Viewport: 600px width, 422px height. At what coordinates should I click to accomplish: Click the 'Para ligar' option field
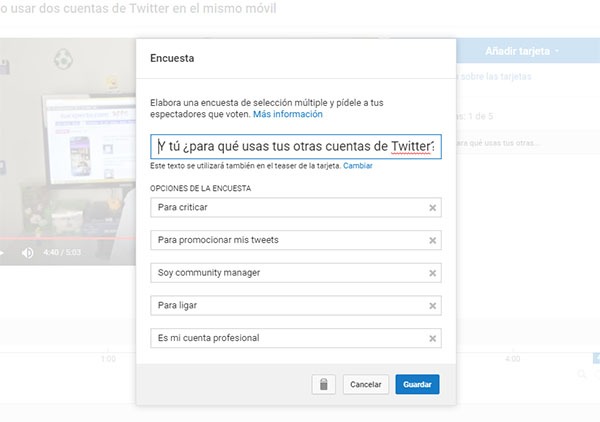[x=285, y=305]
